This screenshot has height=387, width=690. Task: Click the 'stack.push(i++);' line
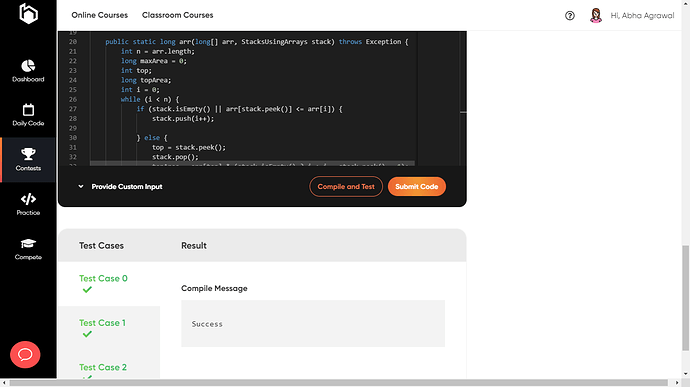pyautogui.click(x=183, y=118)
